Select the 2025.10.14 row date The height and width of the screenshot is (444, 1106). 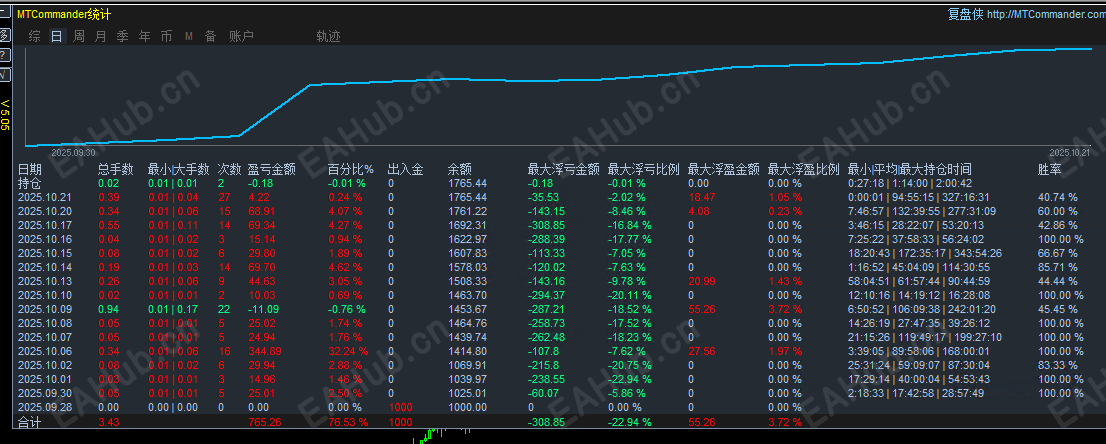coord(44,268)
